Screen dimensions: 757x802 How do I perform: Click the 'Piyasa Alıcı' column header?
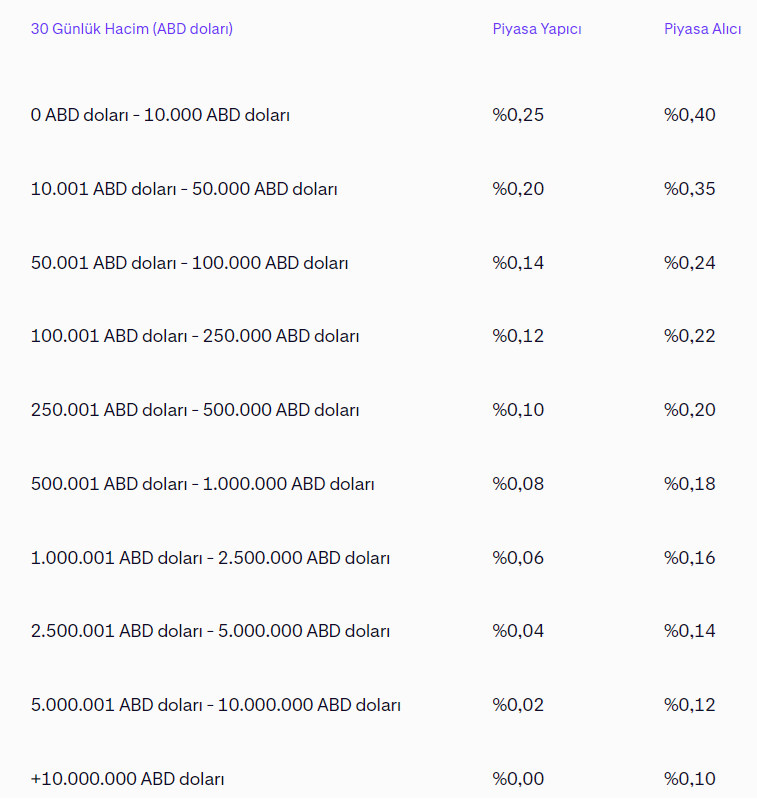702,29
